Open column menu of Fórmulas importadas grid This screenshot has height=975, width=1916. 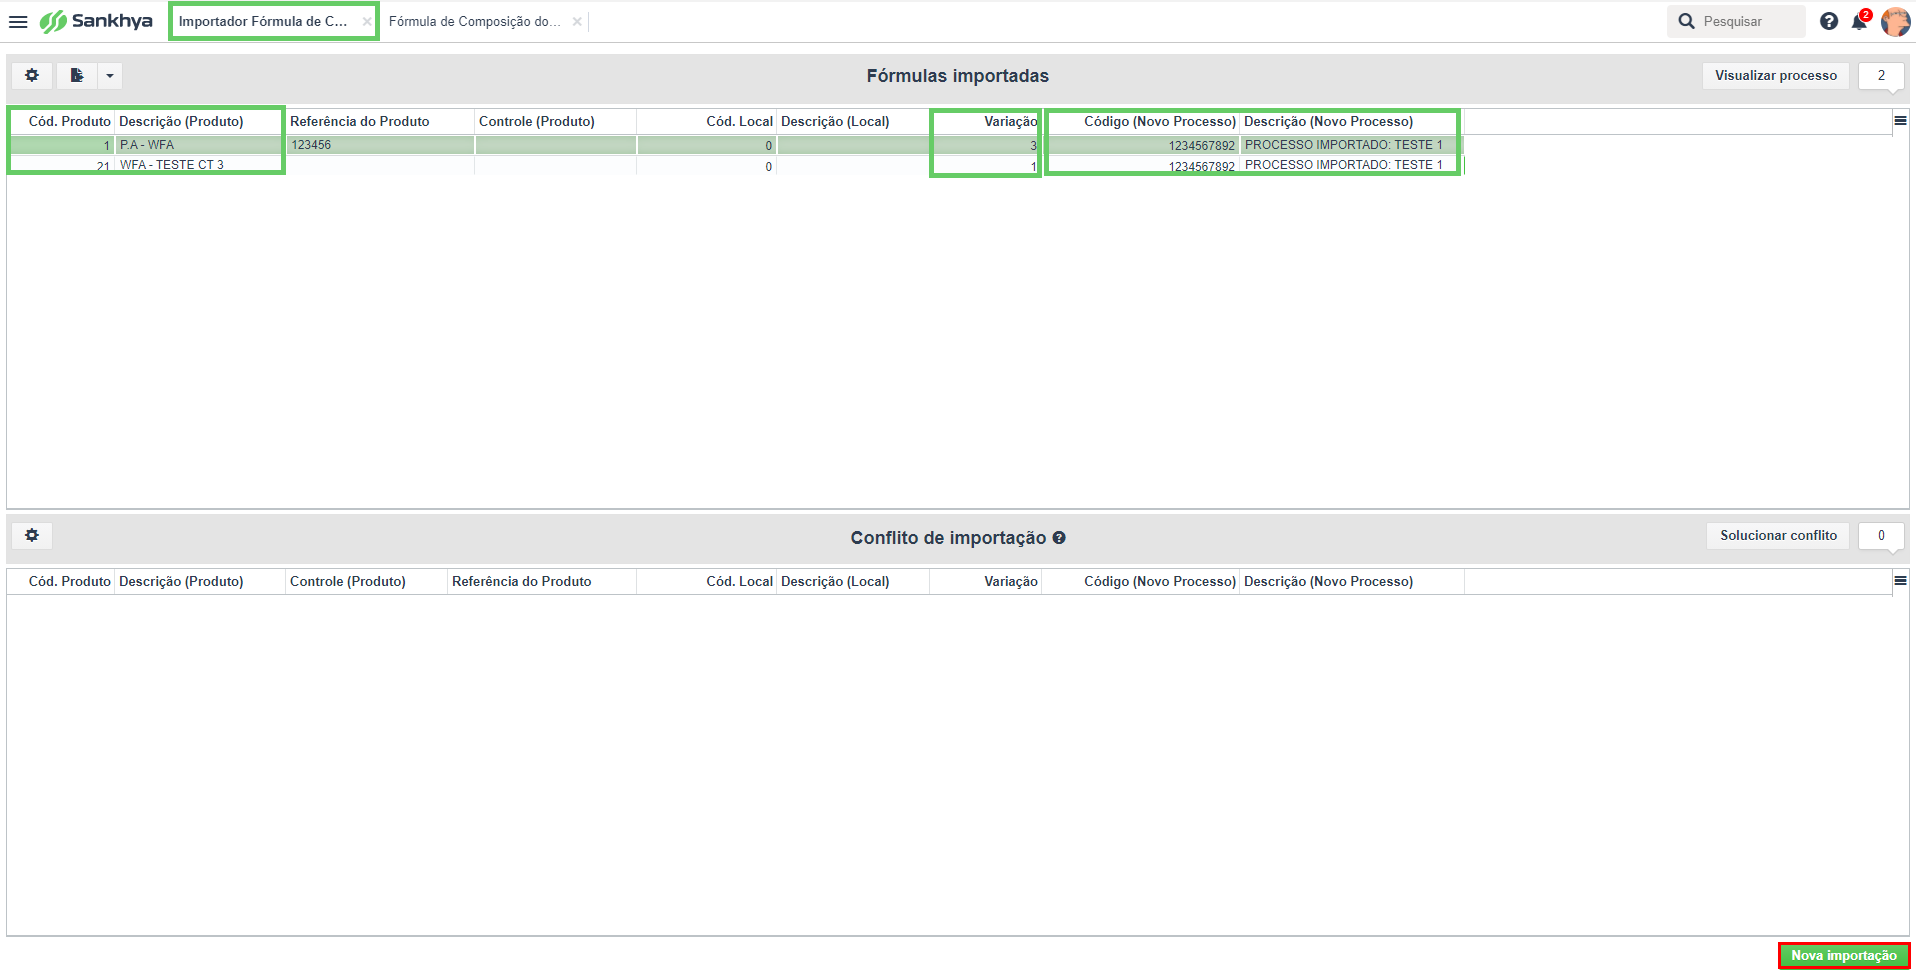point(1900,121)
